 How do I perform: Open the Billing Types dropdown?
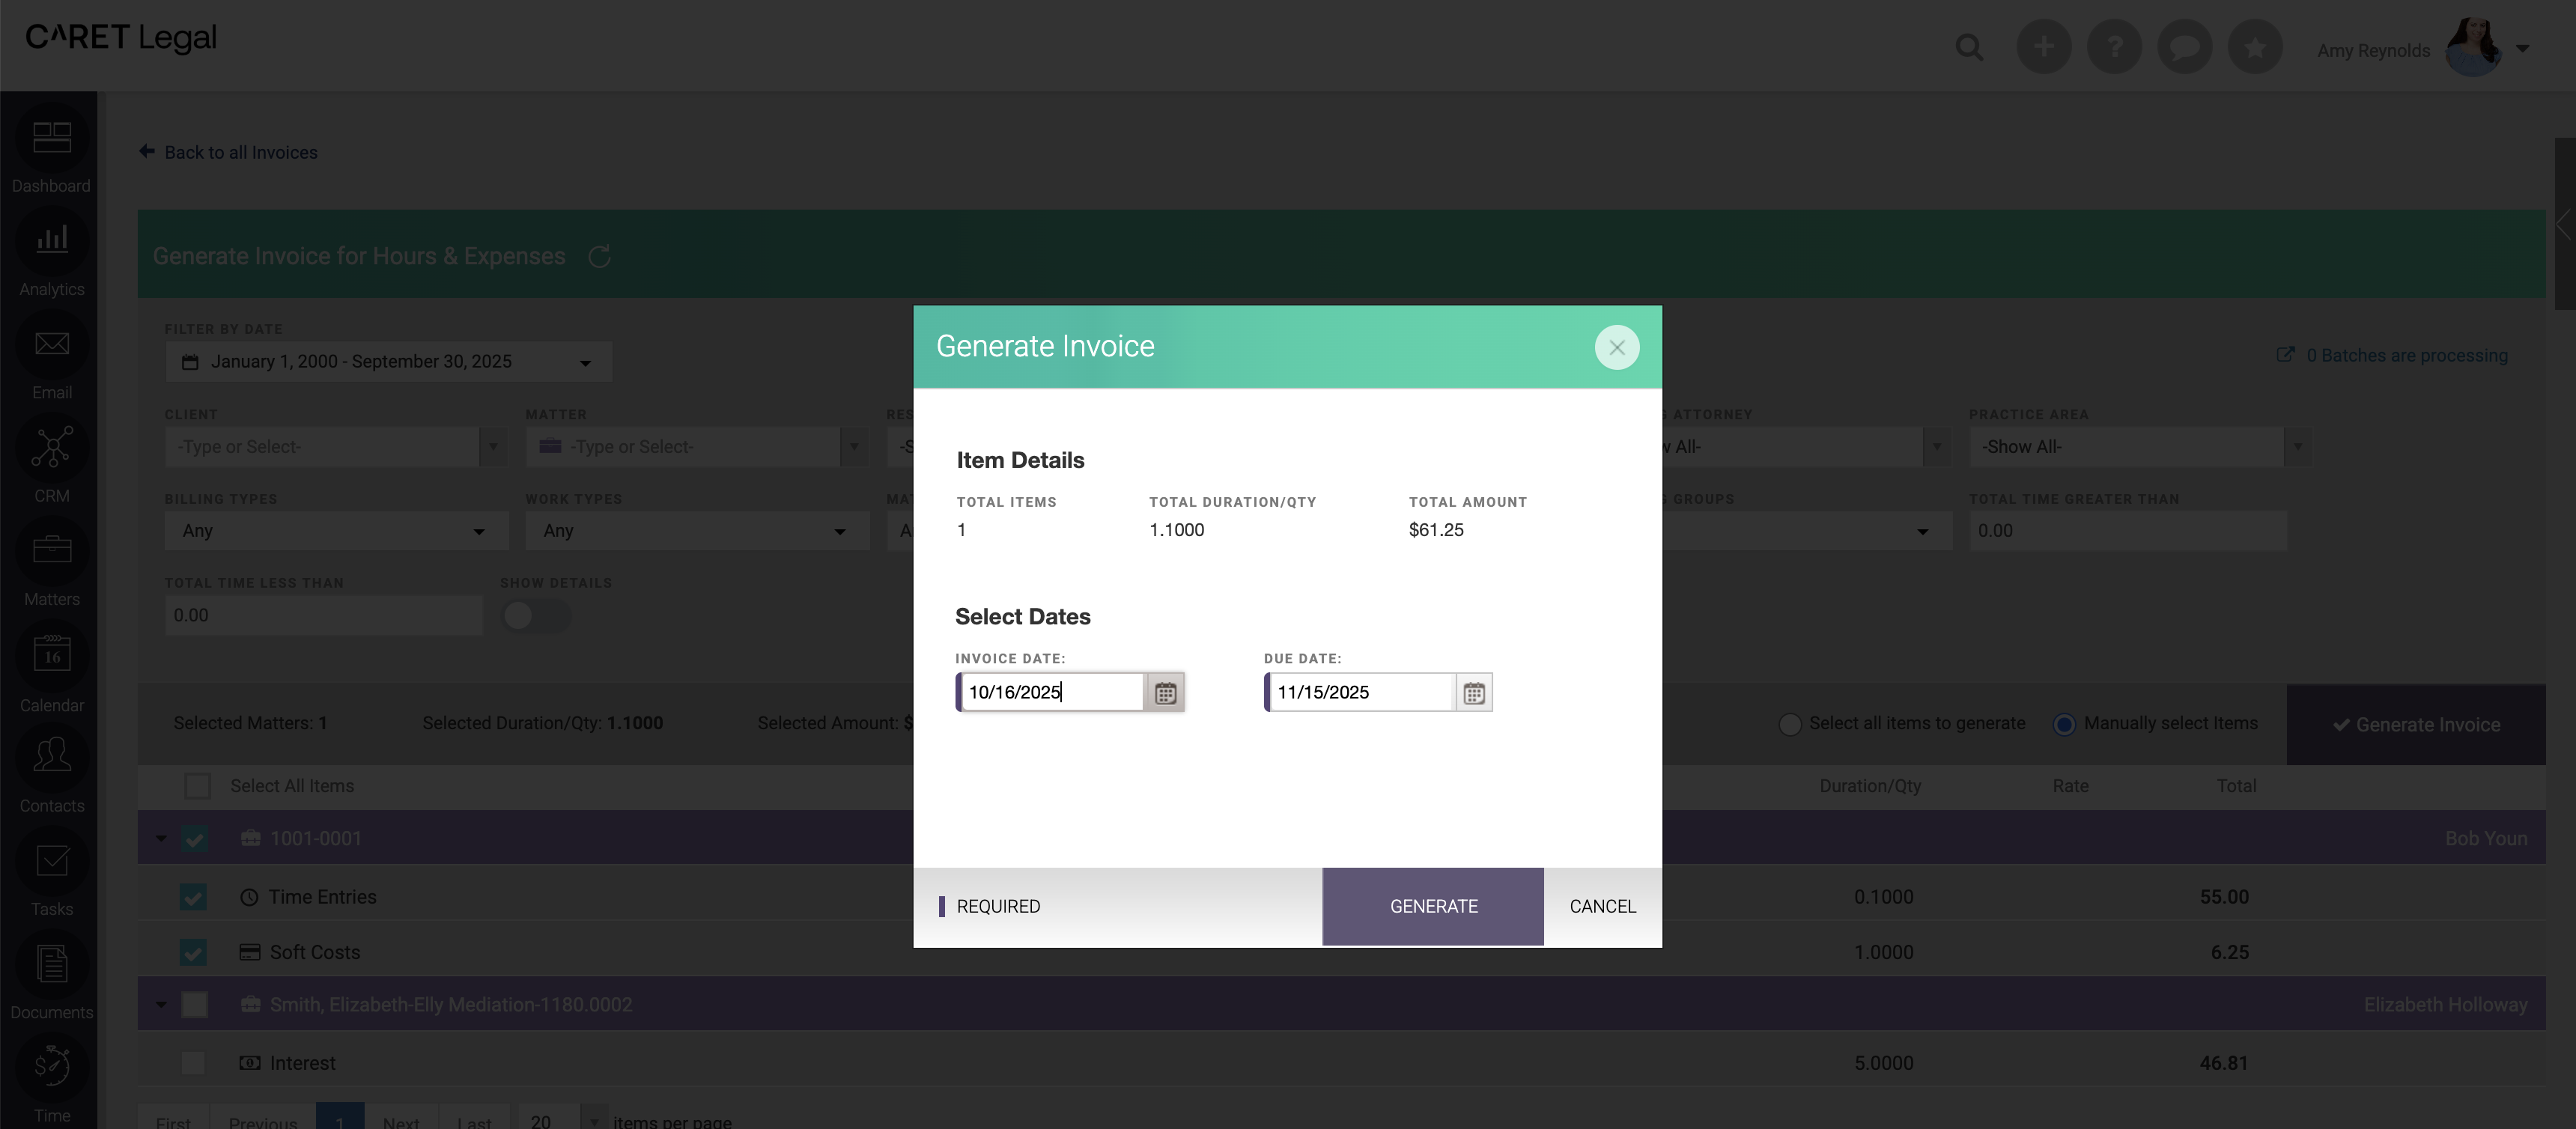336,531
